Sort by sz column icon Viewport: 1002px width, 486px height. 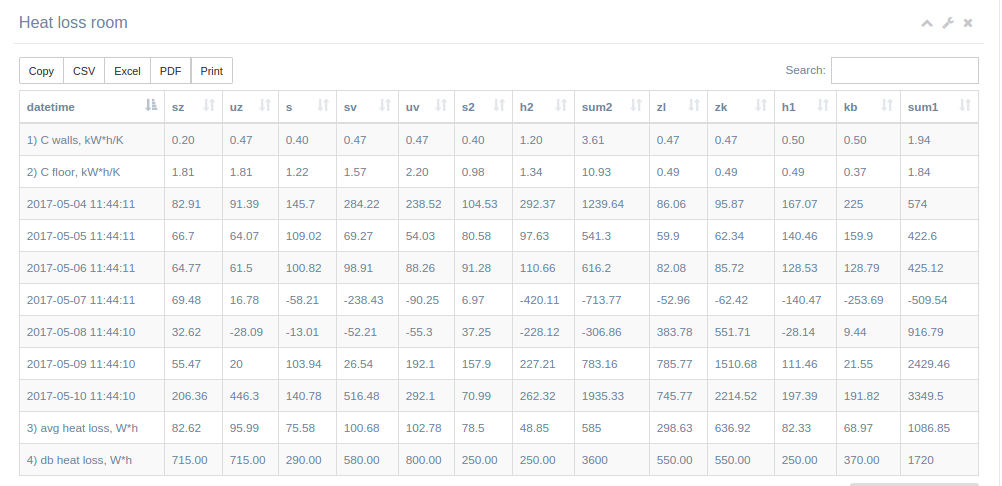point(209,106)
